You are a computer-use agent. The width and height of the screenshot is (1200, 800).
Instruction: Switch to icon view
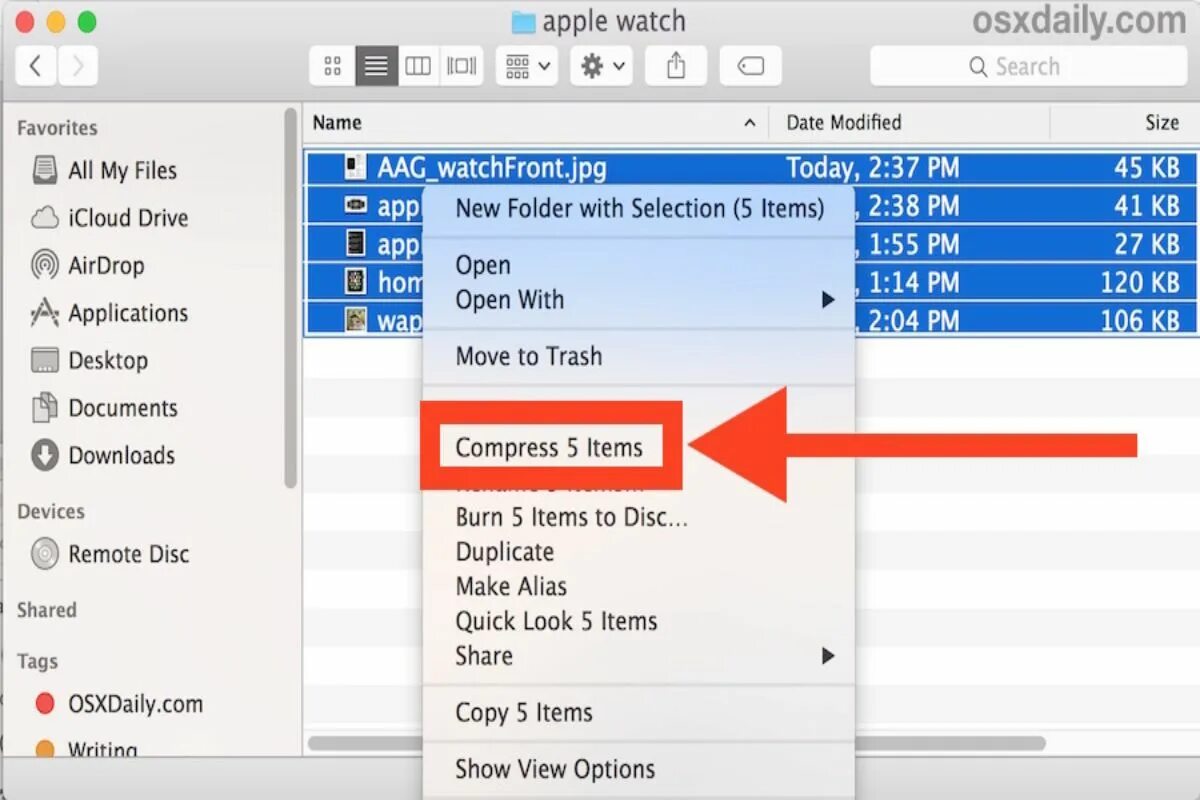pos(333,66)
